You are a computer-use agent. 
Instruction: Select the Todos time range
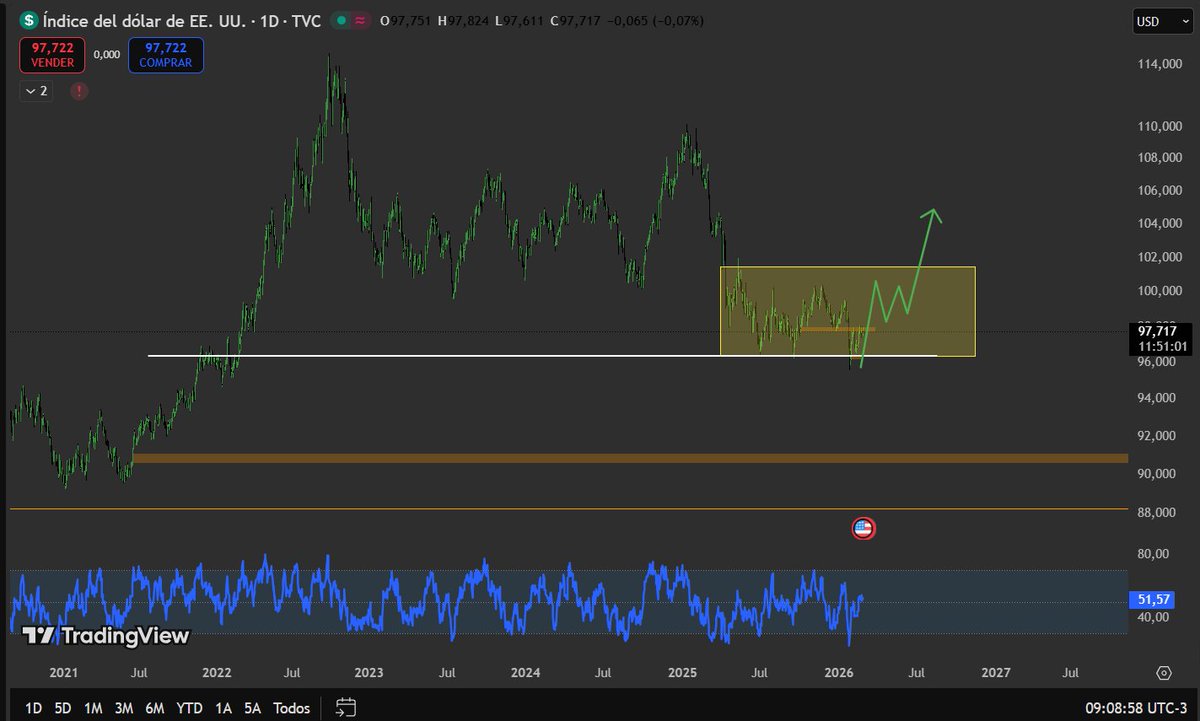point(291,708)
